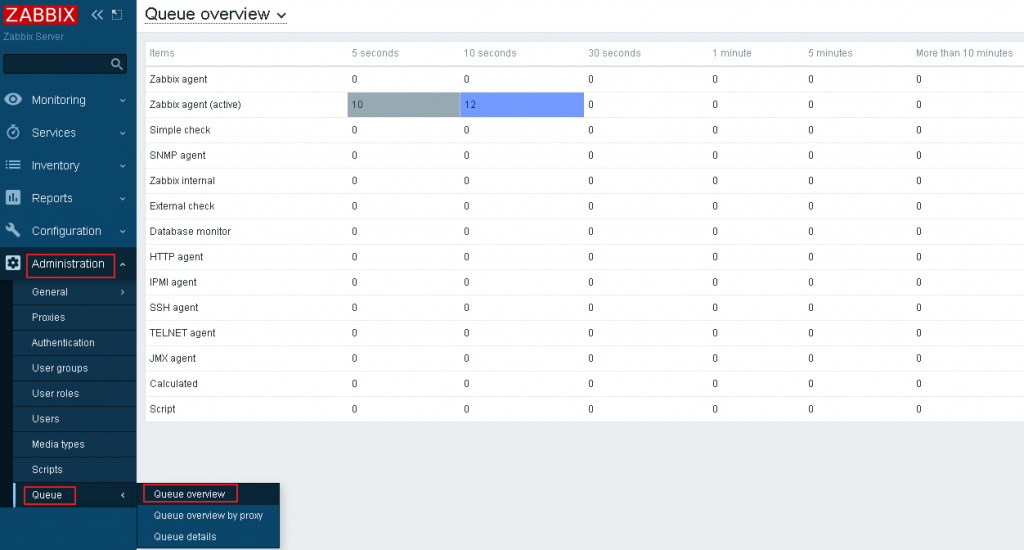Click the 30 seconds column header
Viewport: 1024px width, 550px height.
click(615, 53)
